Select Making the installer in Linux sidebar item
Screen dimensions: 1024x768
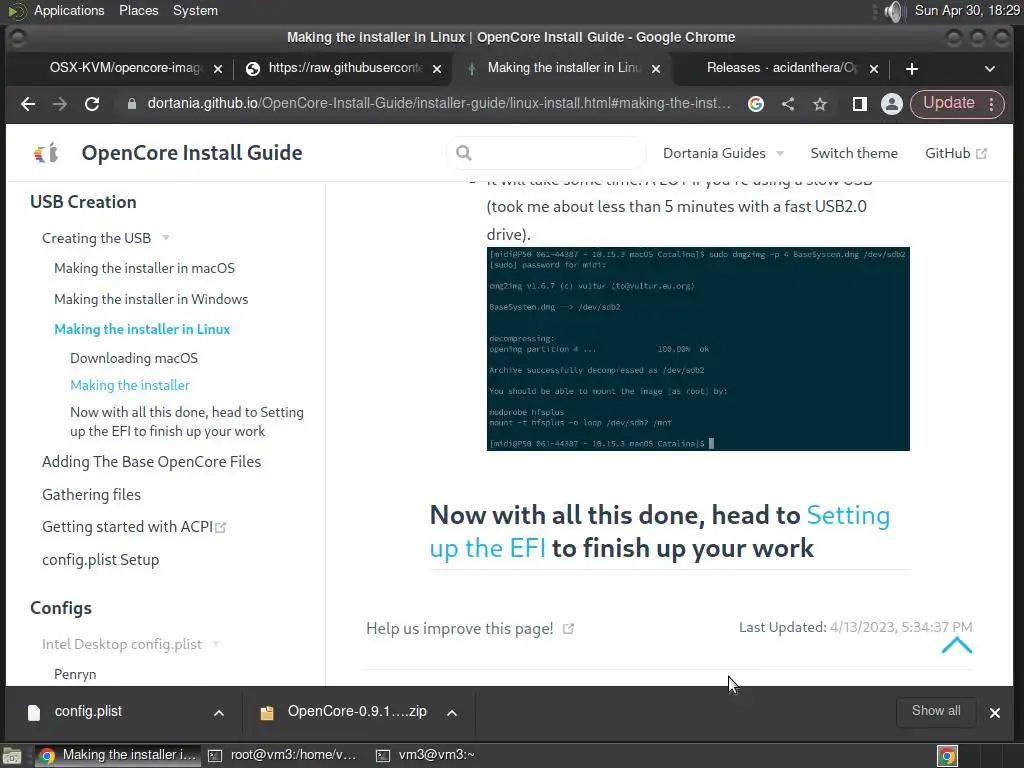142,329
